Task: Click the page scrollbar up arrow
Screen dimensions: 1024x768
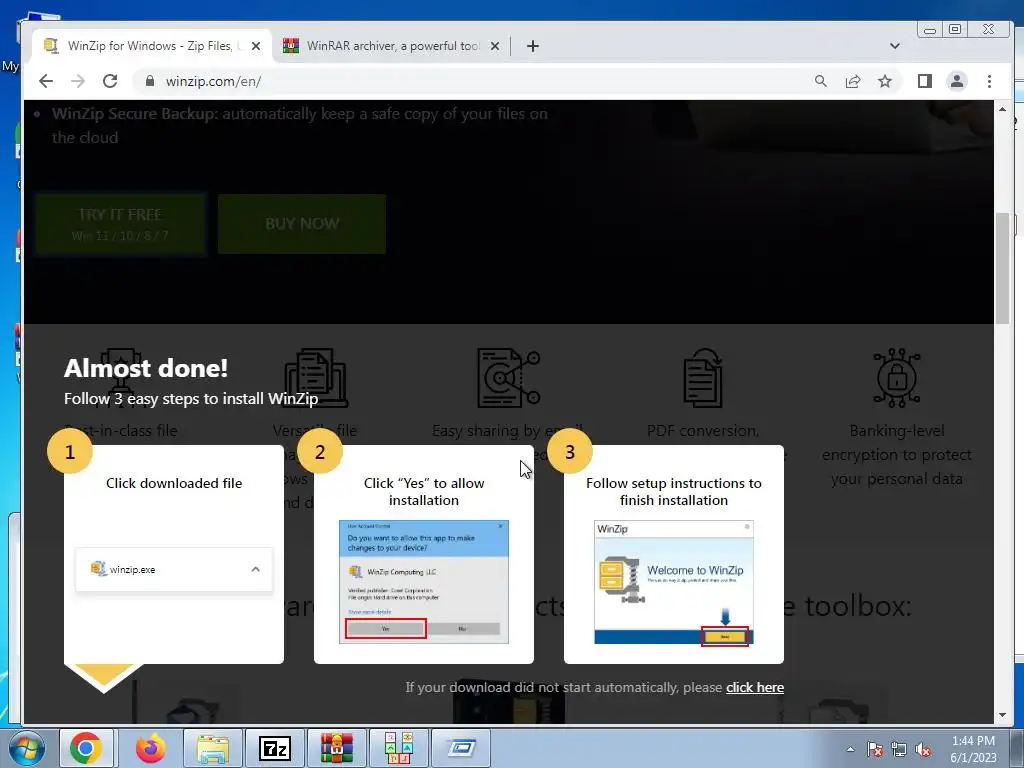Action: (x=1002, y=109)
